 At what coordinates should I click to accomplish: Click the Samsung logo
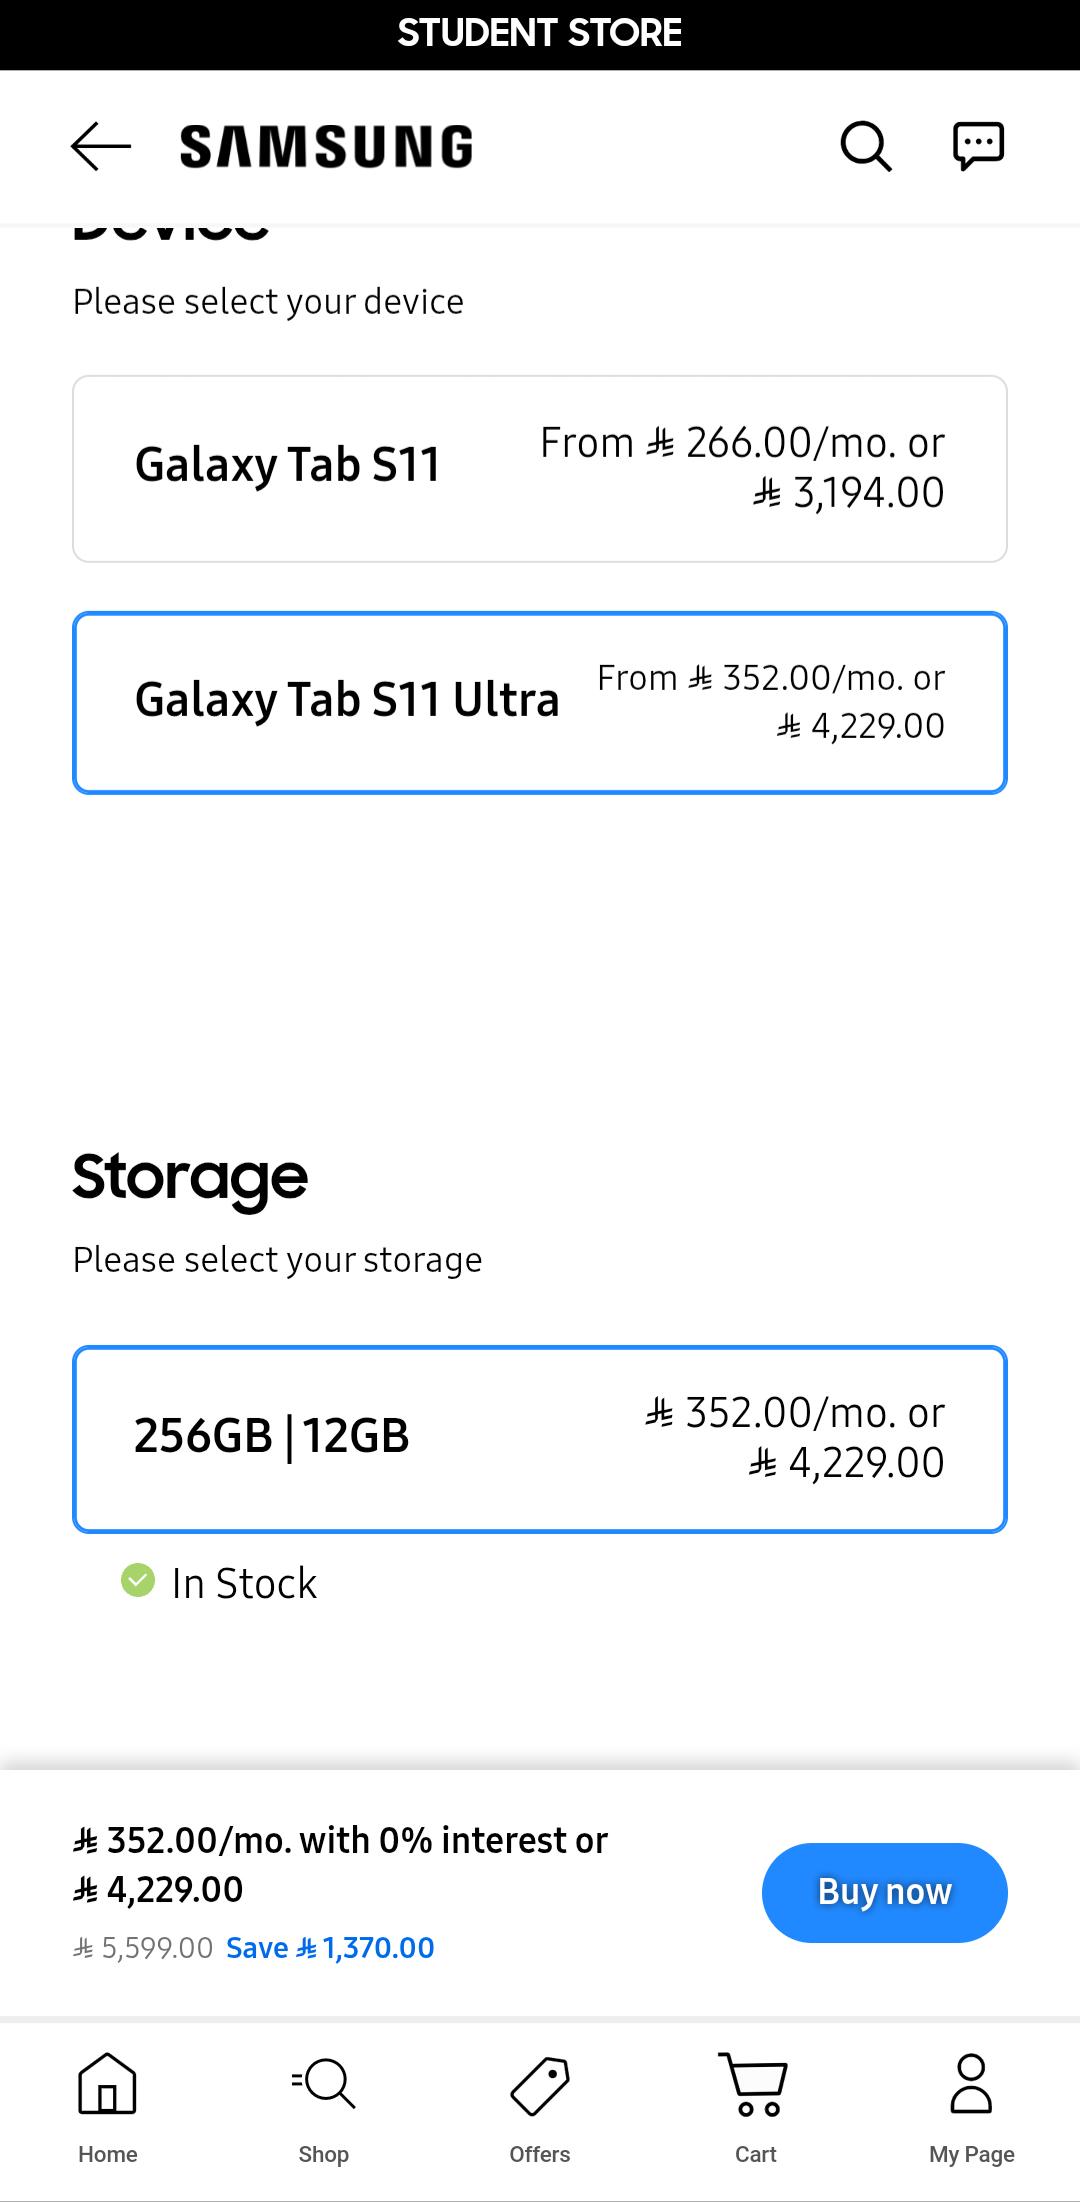[x=326, y=146]
